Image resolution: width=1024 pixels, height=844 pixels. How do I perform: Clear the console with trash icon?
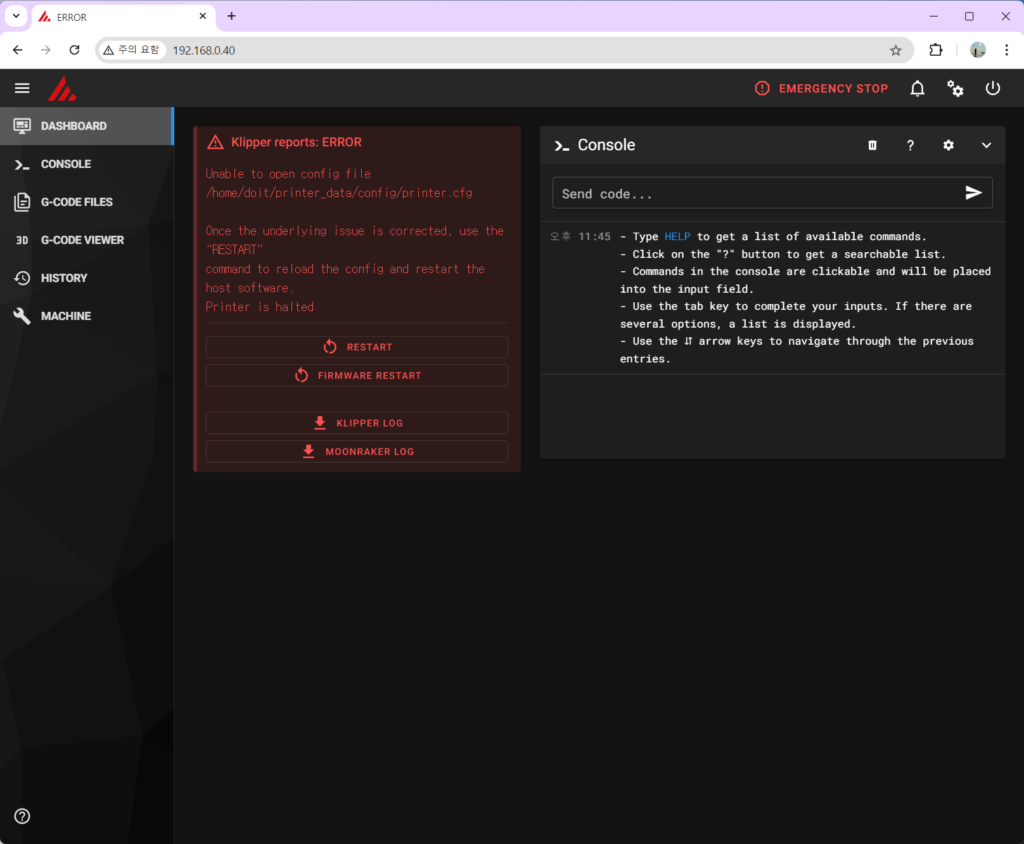pyautogui.click(x=872, y=145)
